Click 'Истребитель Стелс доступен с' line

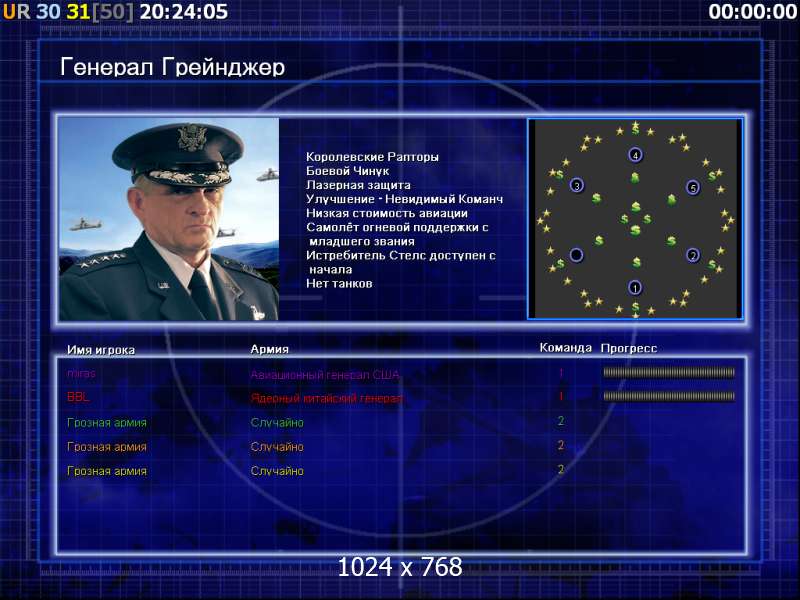click(401, 255)
